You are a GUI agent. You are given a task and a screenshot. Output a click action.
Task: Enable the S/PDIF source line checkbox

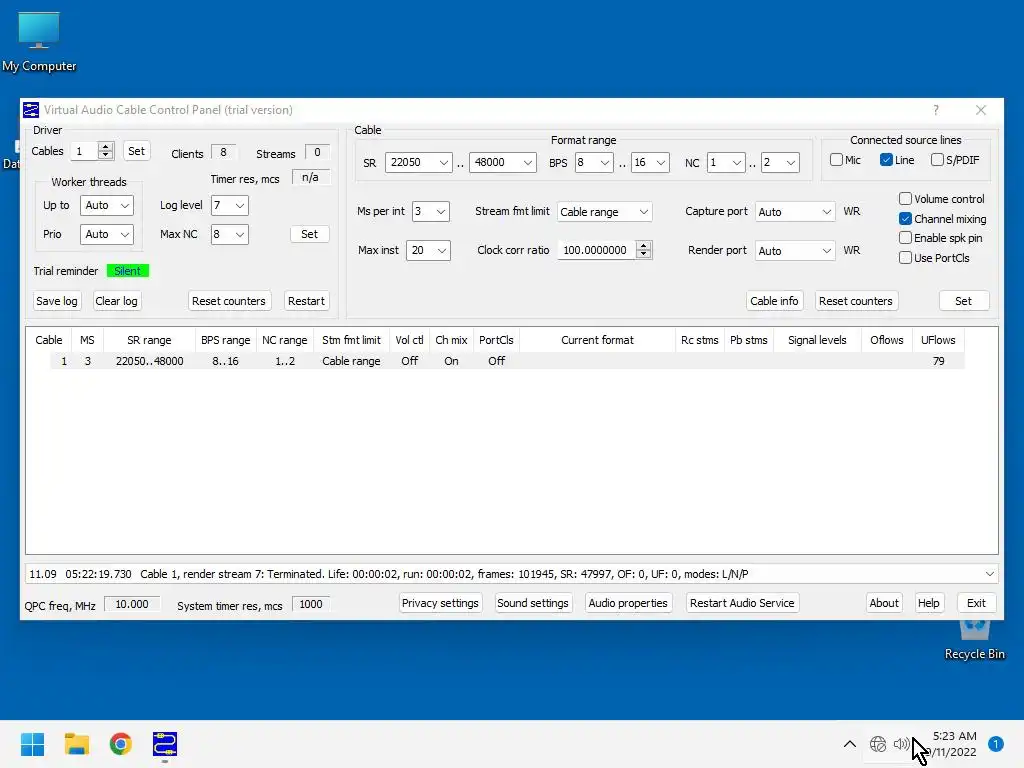[937, 159]
